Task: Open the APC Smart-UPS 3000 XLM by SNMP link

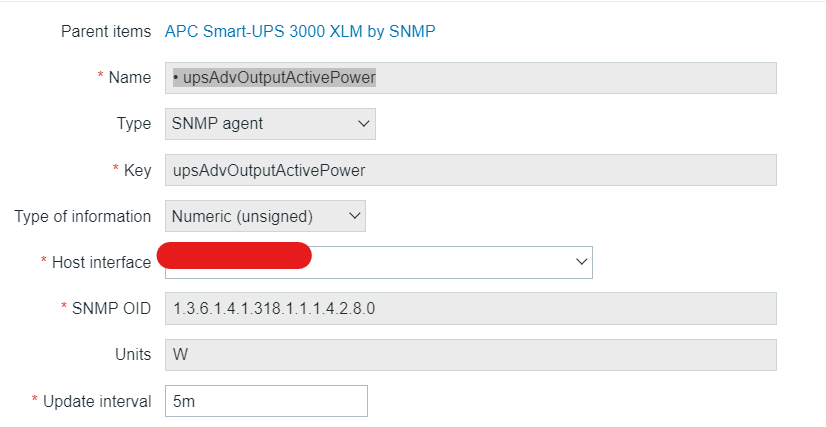Action: coord(300,31)
